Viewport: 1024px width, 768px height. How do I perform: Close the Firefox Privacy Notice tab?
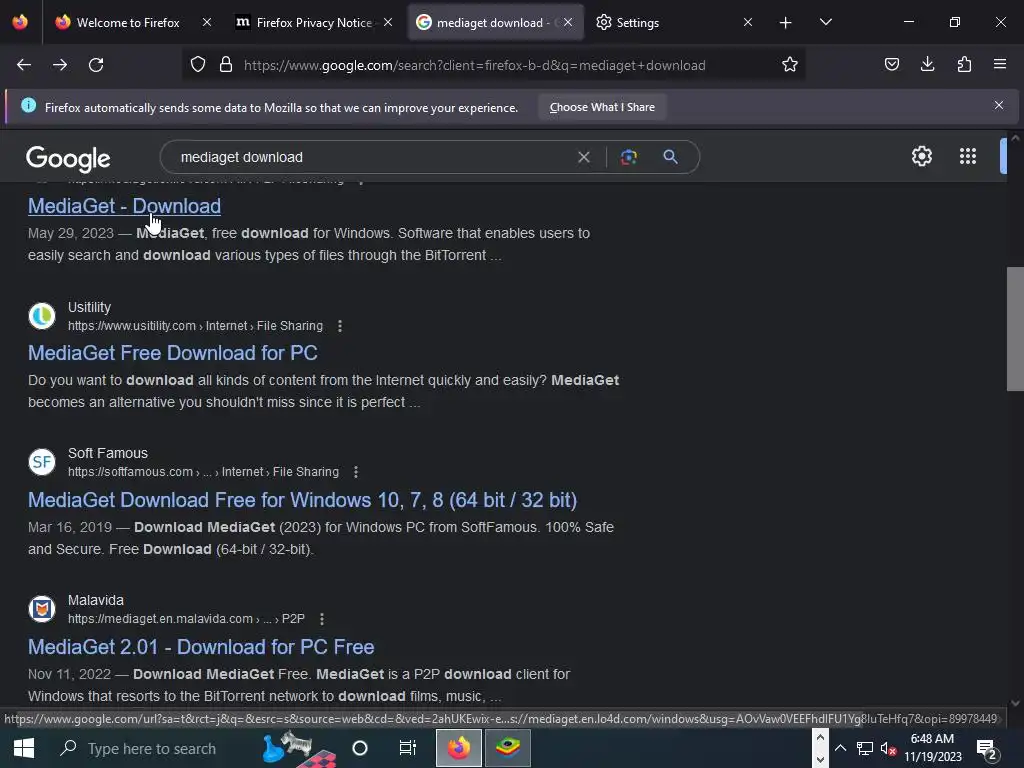[388, 22]
